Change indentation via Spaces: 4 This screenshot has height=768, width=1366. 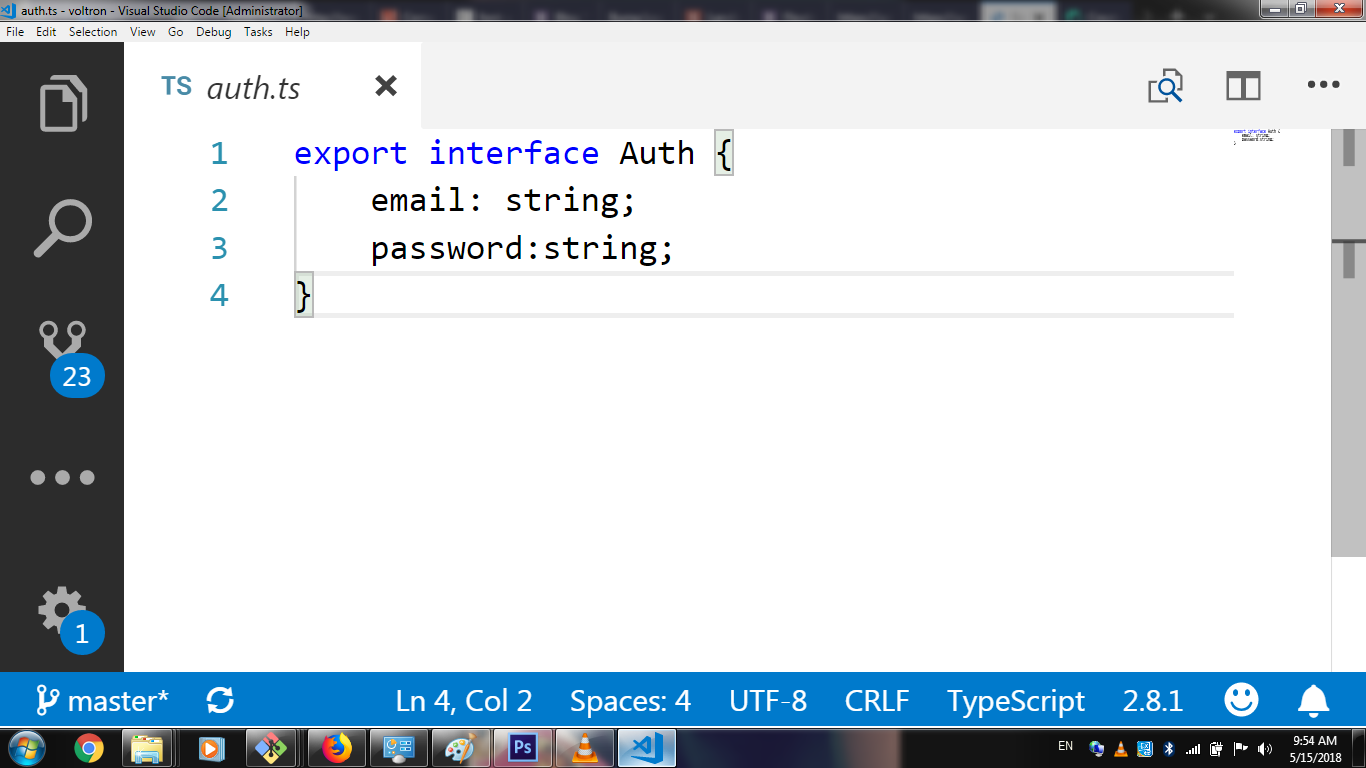point(630,701)
